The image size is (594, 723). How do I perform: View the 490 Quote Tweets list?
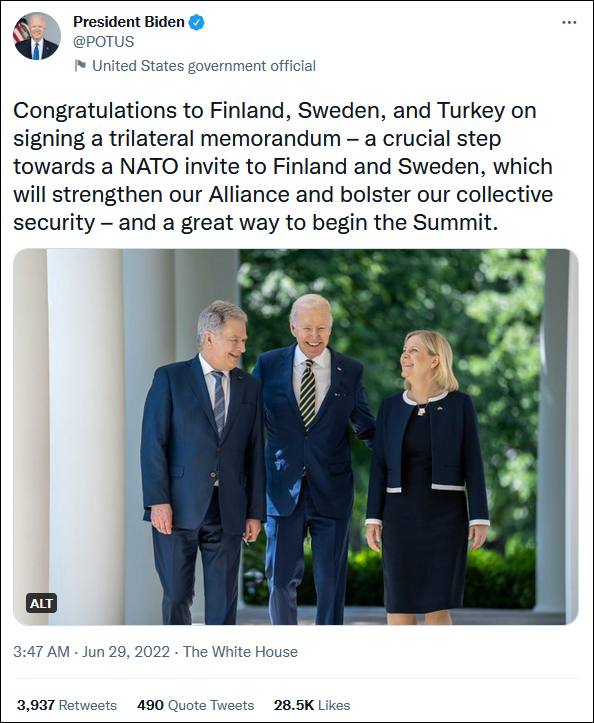pyautogui.click(x=196, y=705)
